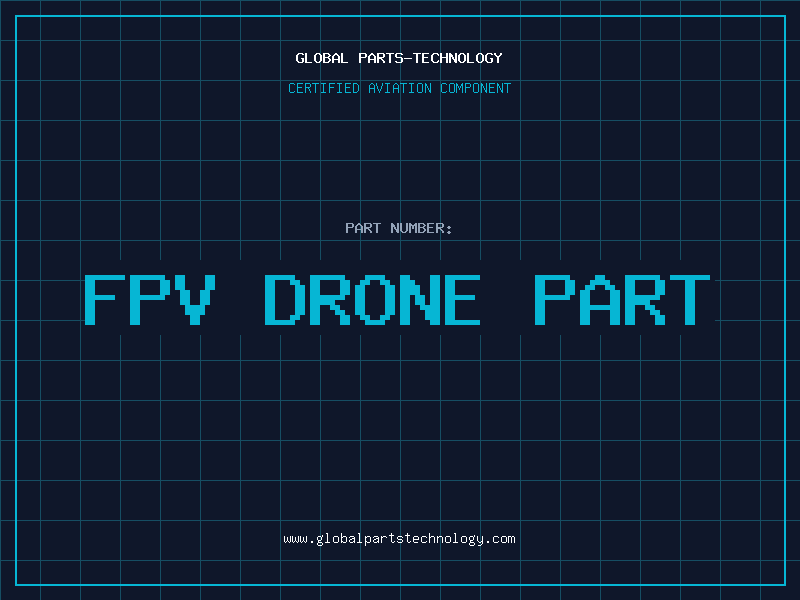This screenshot has width=800, height=600.
Task: Click the 'GLOBAL PARTS-TECHNOLOGY' heading text
Action: [x=399, y=59]
